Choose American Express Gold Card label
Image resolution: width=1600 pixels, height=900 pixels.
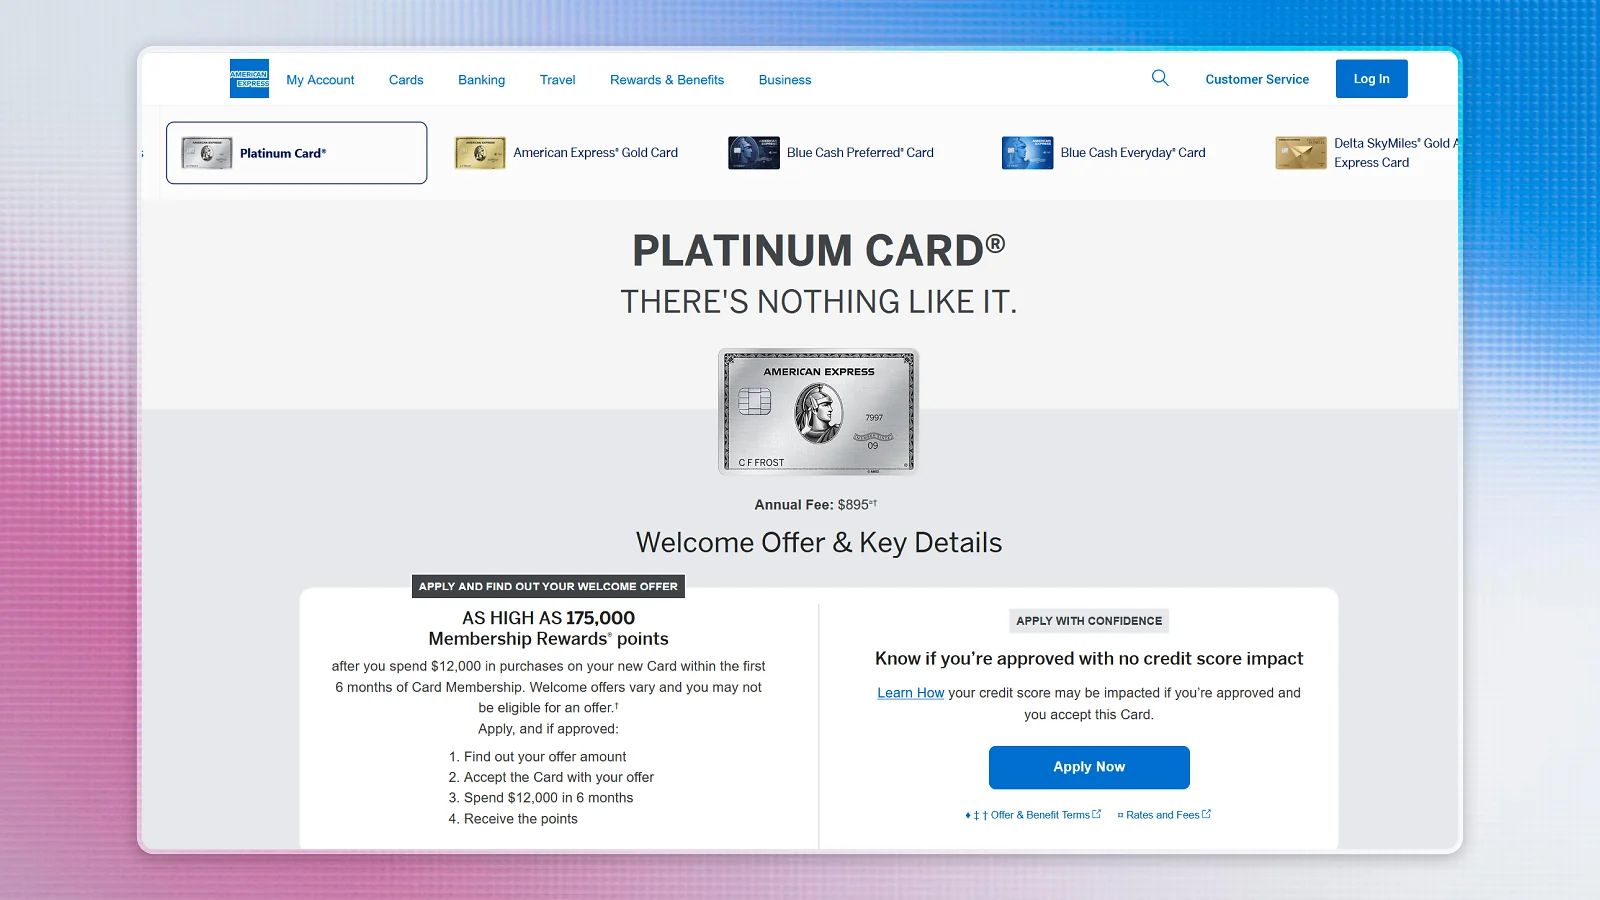point(596,153)
